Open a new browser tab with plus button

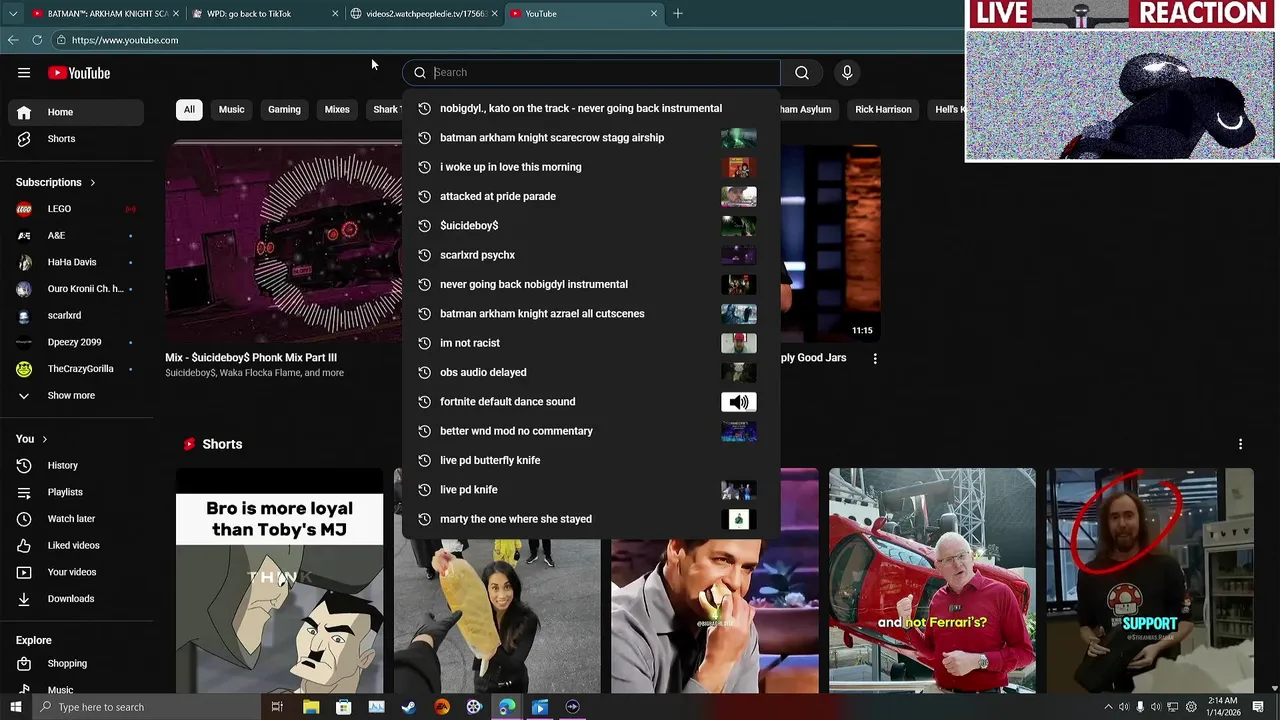pyautogui.click(x=678, y=13)
